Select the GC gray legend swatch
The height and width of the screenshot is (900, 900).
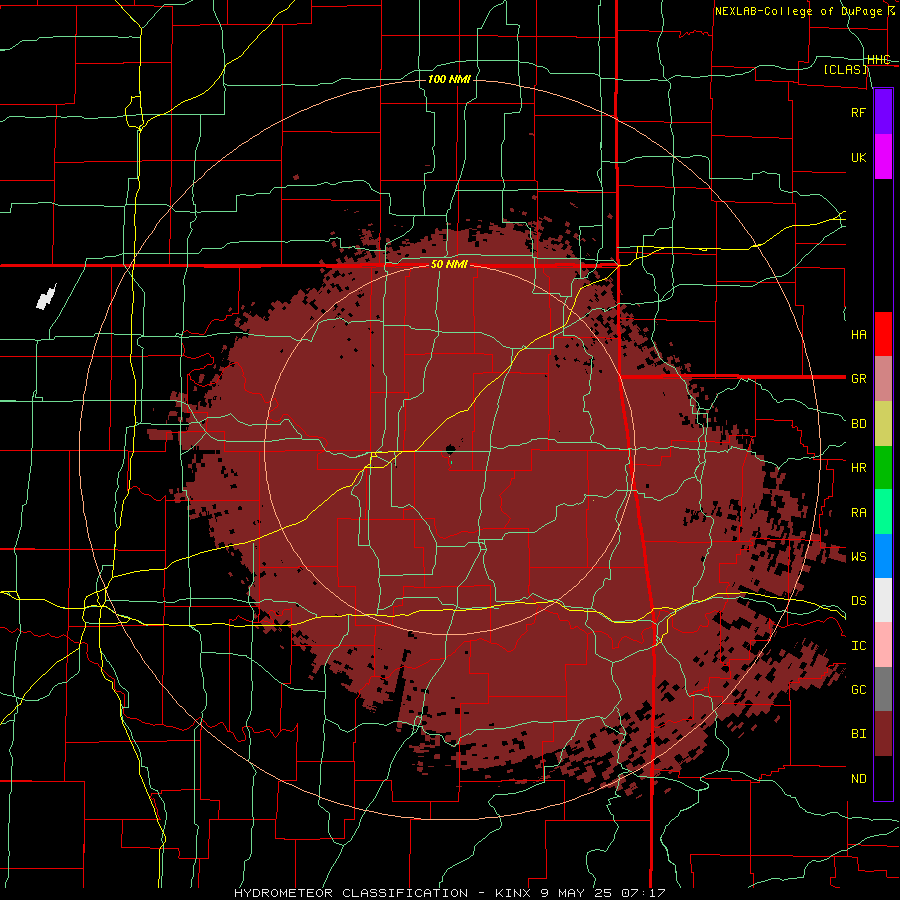[883, 689]
